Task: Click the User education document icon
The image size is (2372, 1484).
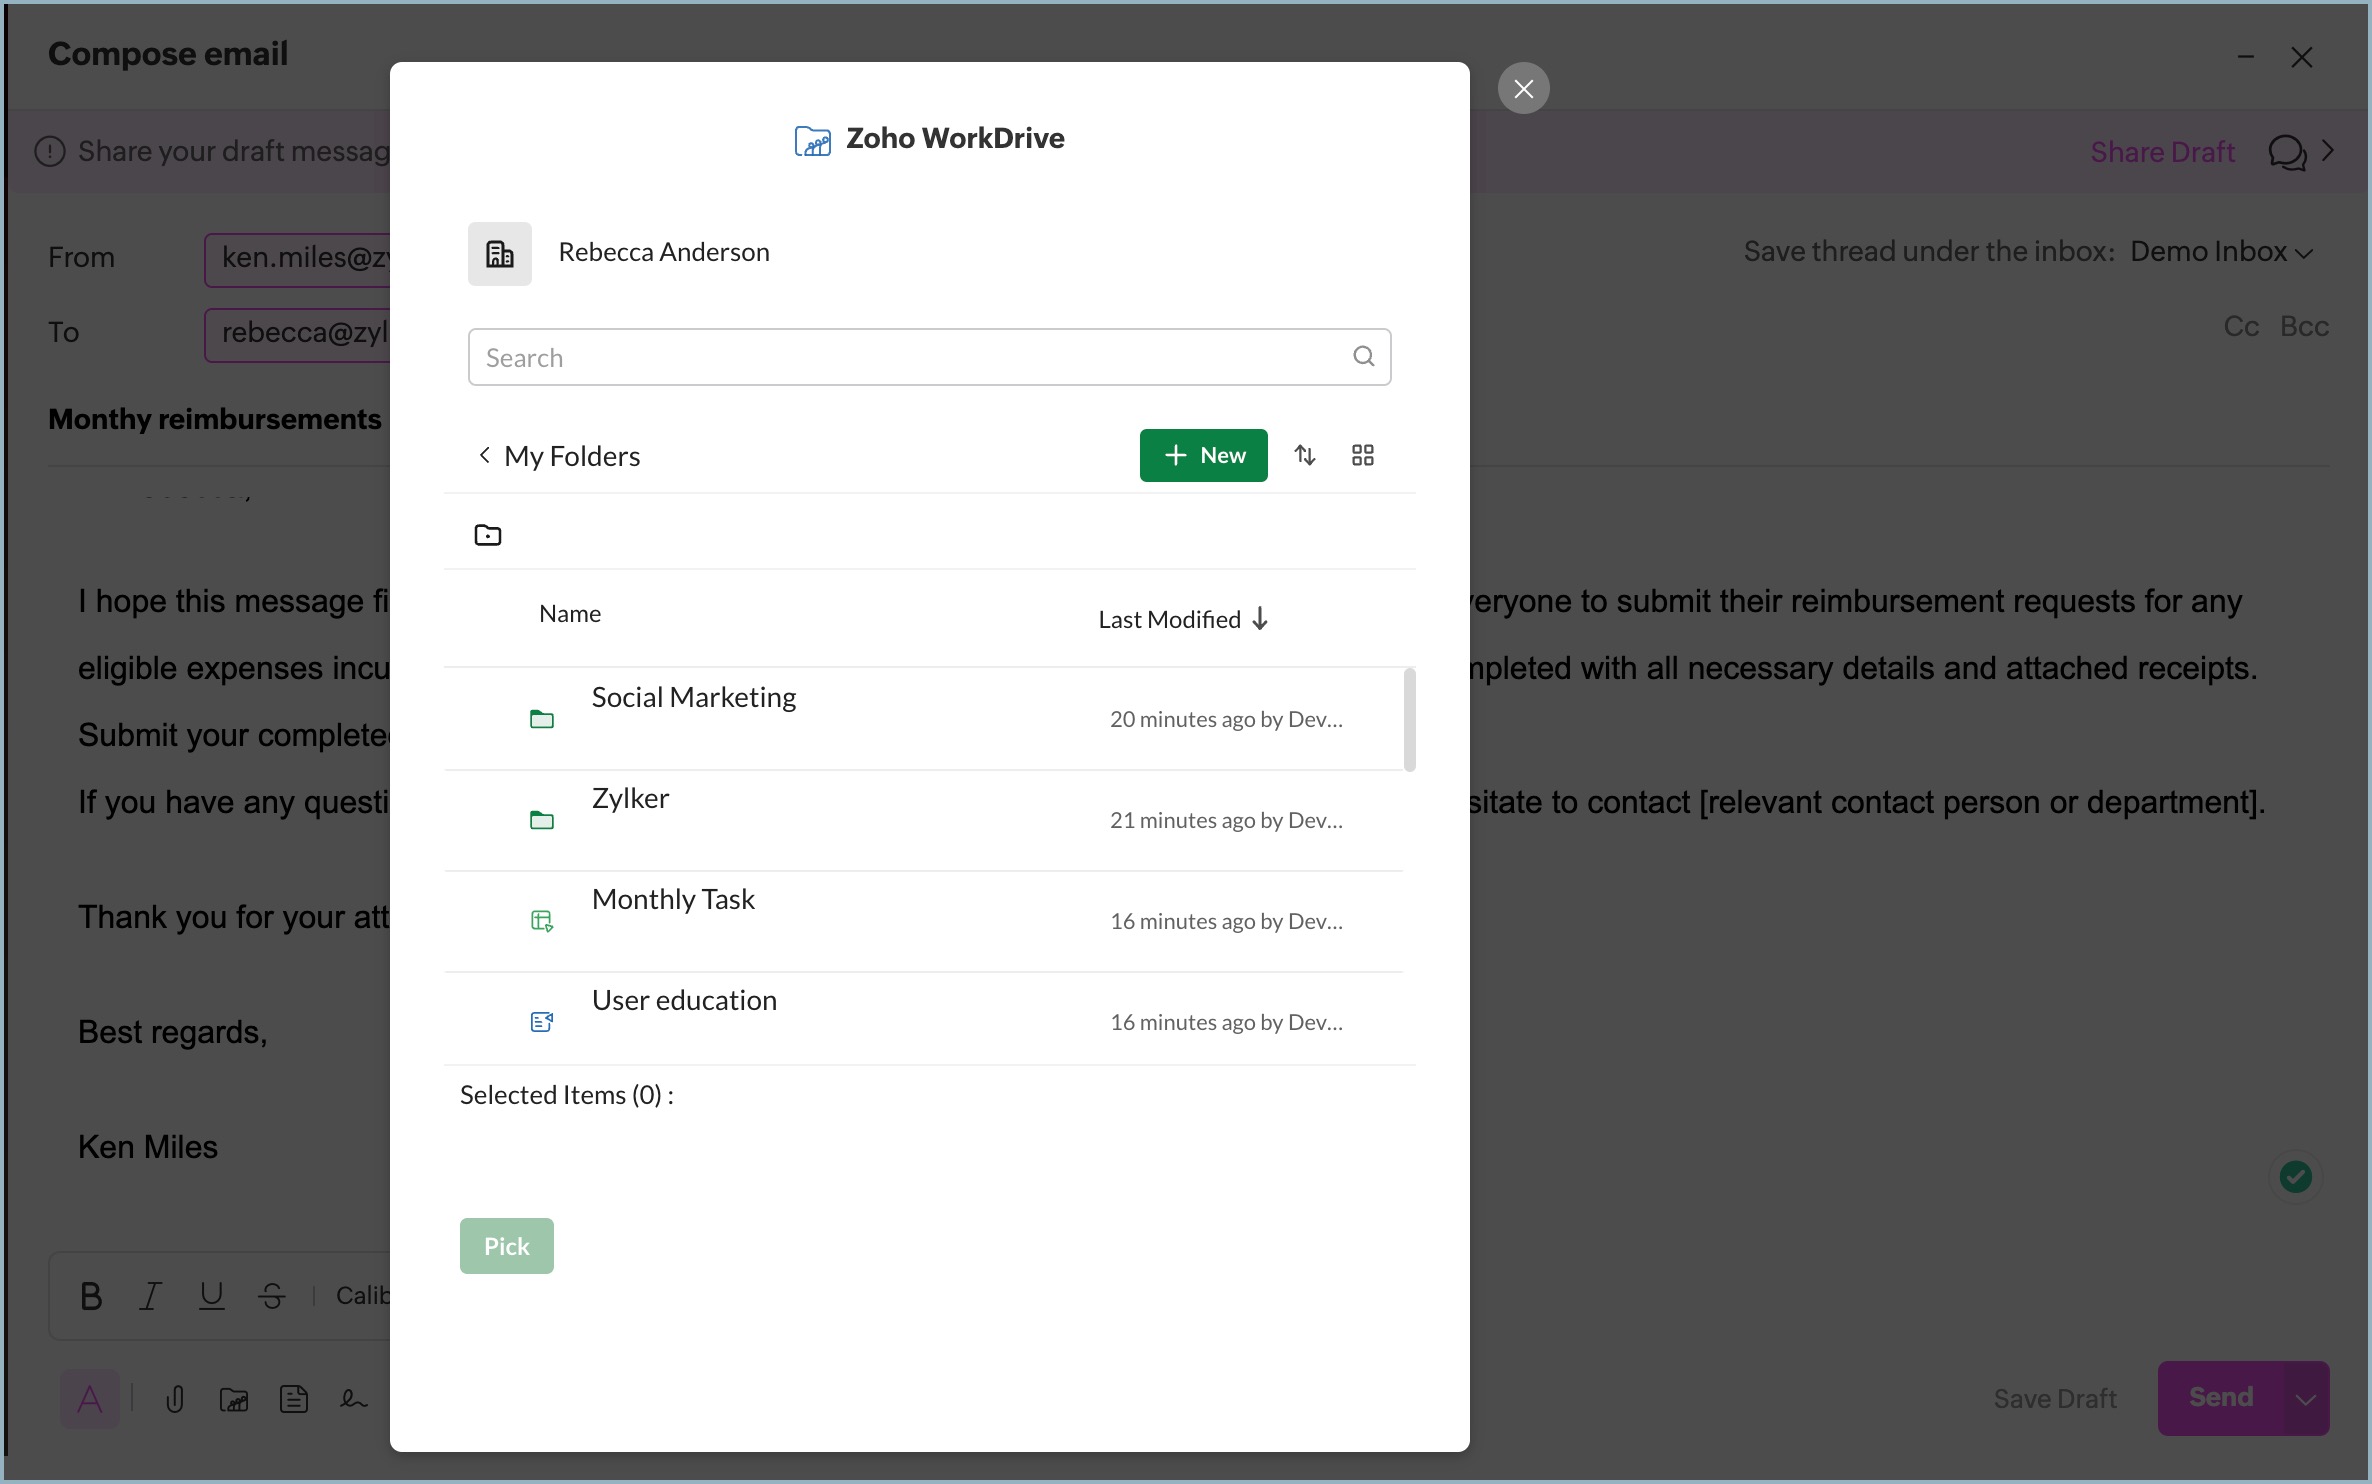Action: pos(541,1022)
